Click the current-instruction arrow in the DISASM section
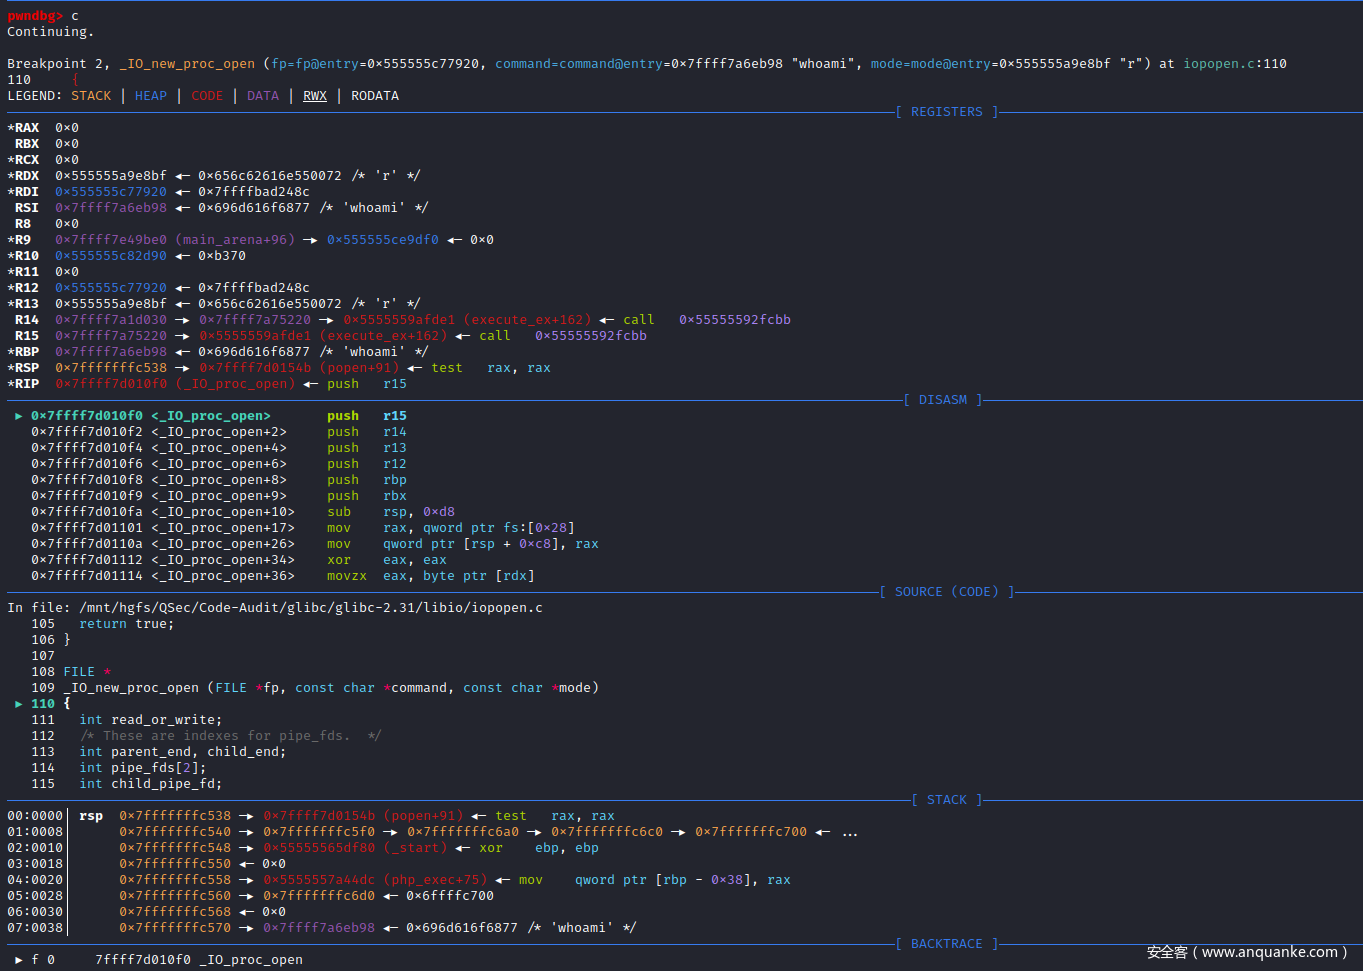 pos(19,416)
